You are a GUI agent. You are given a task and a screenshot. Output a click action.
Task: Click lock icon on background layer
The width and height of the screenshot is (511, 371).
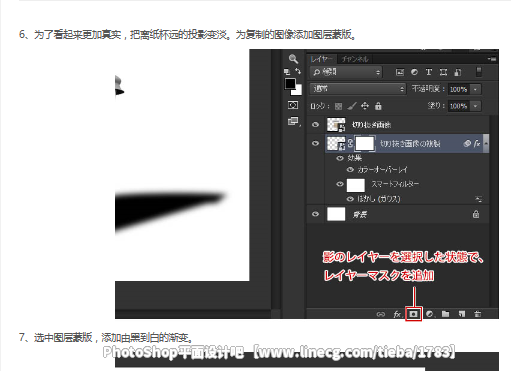click(476, 214)
